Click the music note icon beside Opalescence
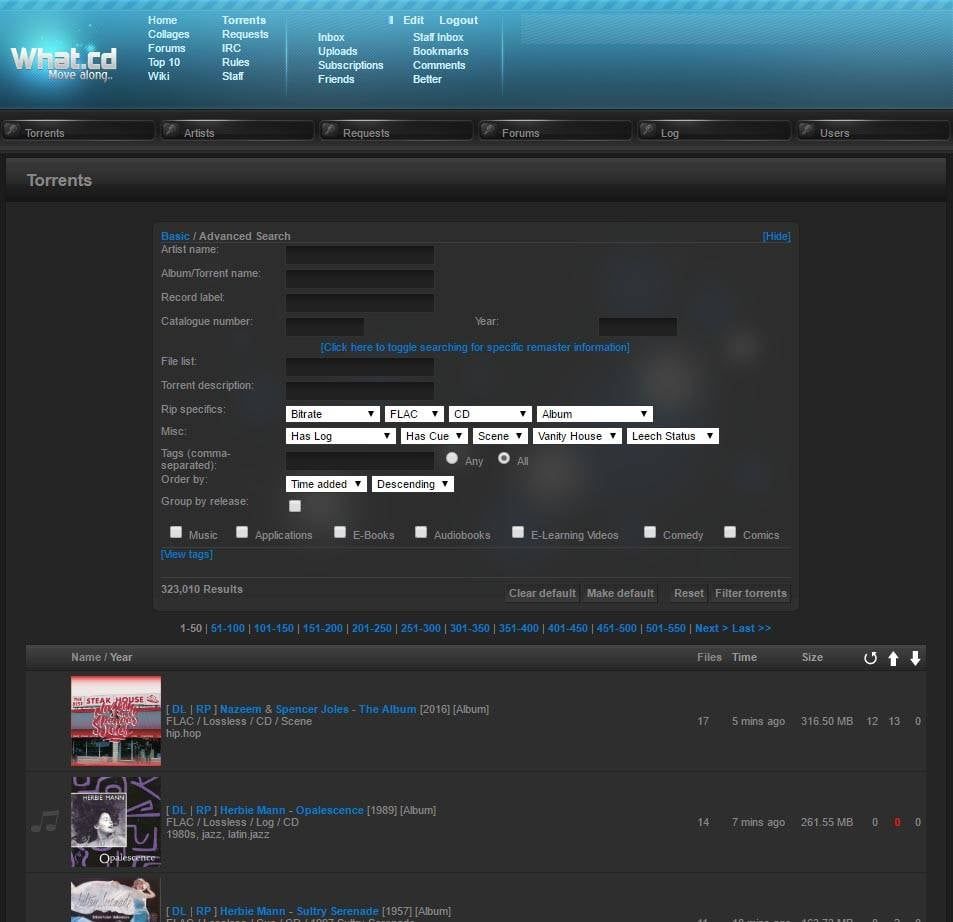The width and height of the screenshot is (953, 922). 44,822
